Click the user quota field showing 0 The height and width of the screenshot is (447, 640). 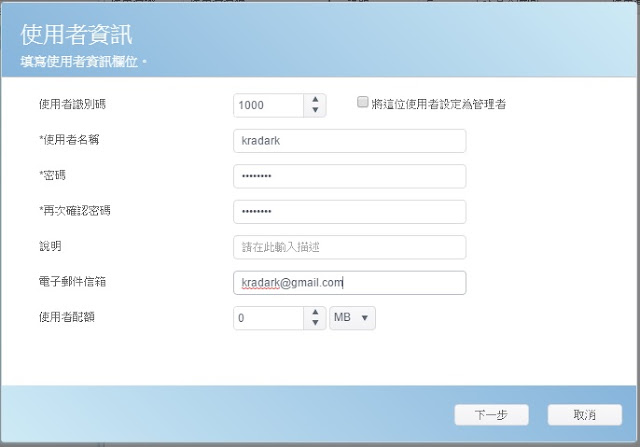coord(268,318)
